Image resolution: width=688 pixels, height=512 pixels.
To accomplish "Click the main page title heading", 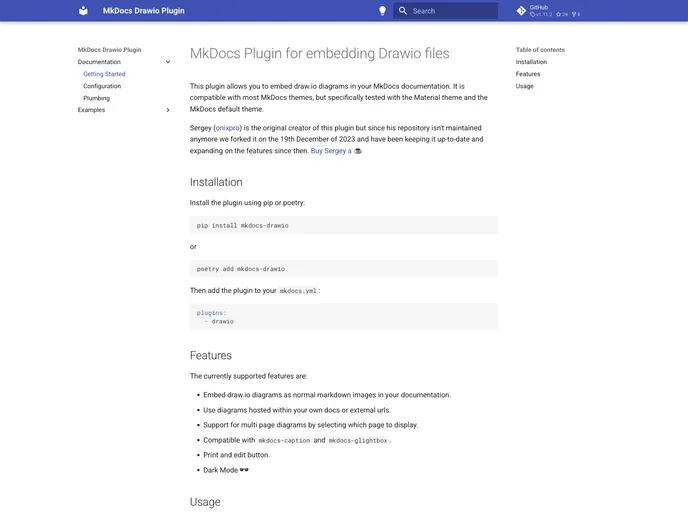I will point(319,54).
